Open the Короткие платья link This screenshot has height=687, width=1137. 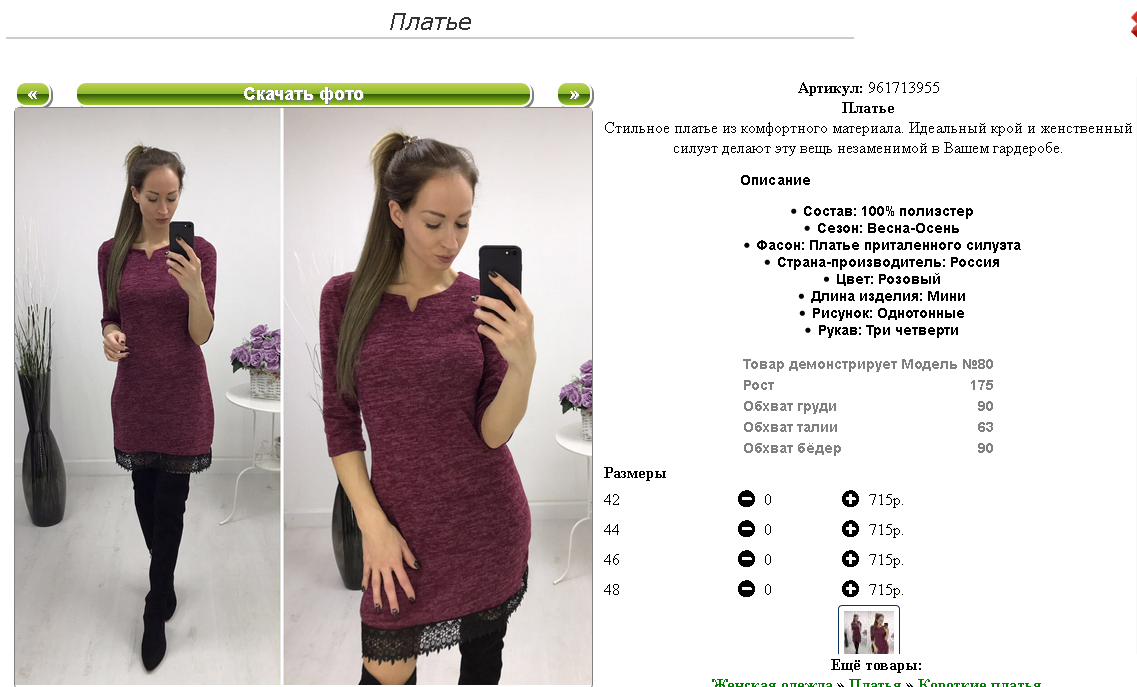(979, 683)
